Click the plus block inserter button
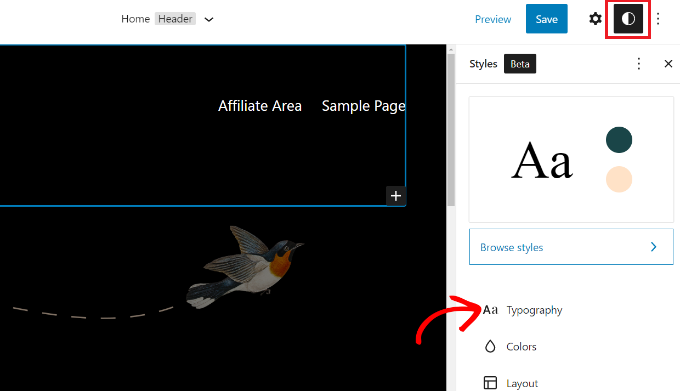 tap(396, 196)
